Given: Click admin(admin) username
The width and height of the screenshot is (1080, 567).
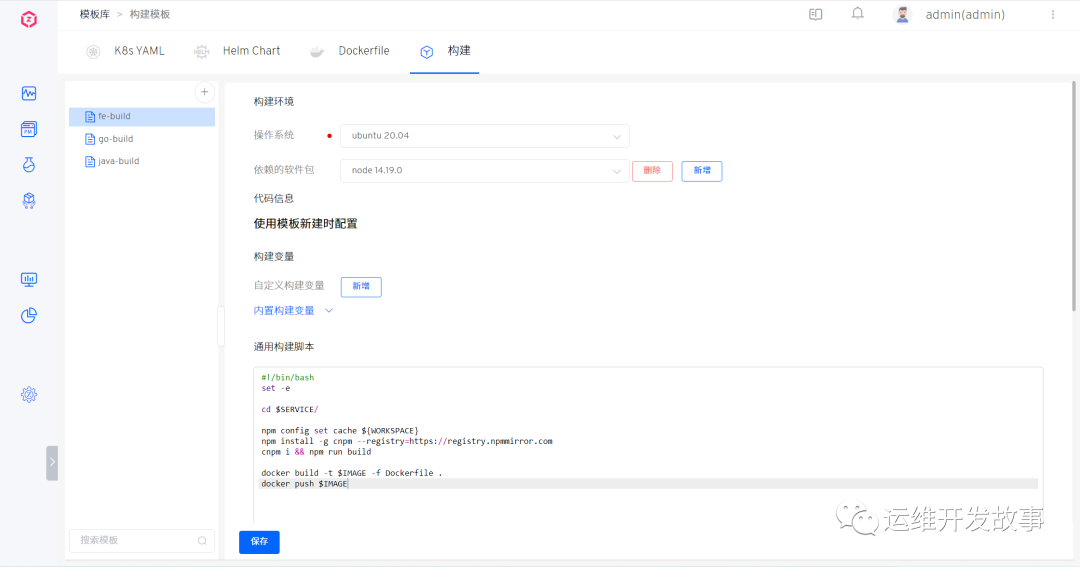Looking at the screenshot, I should (965, 14).
